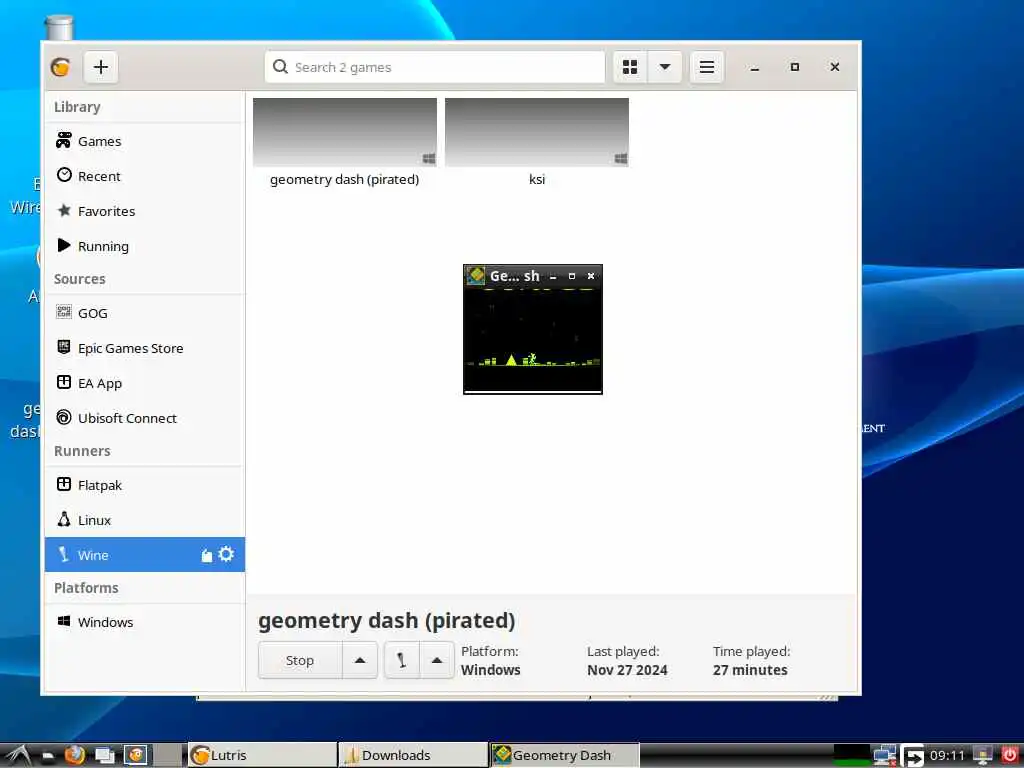Open the EA App source

click(145, 383)
